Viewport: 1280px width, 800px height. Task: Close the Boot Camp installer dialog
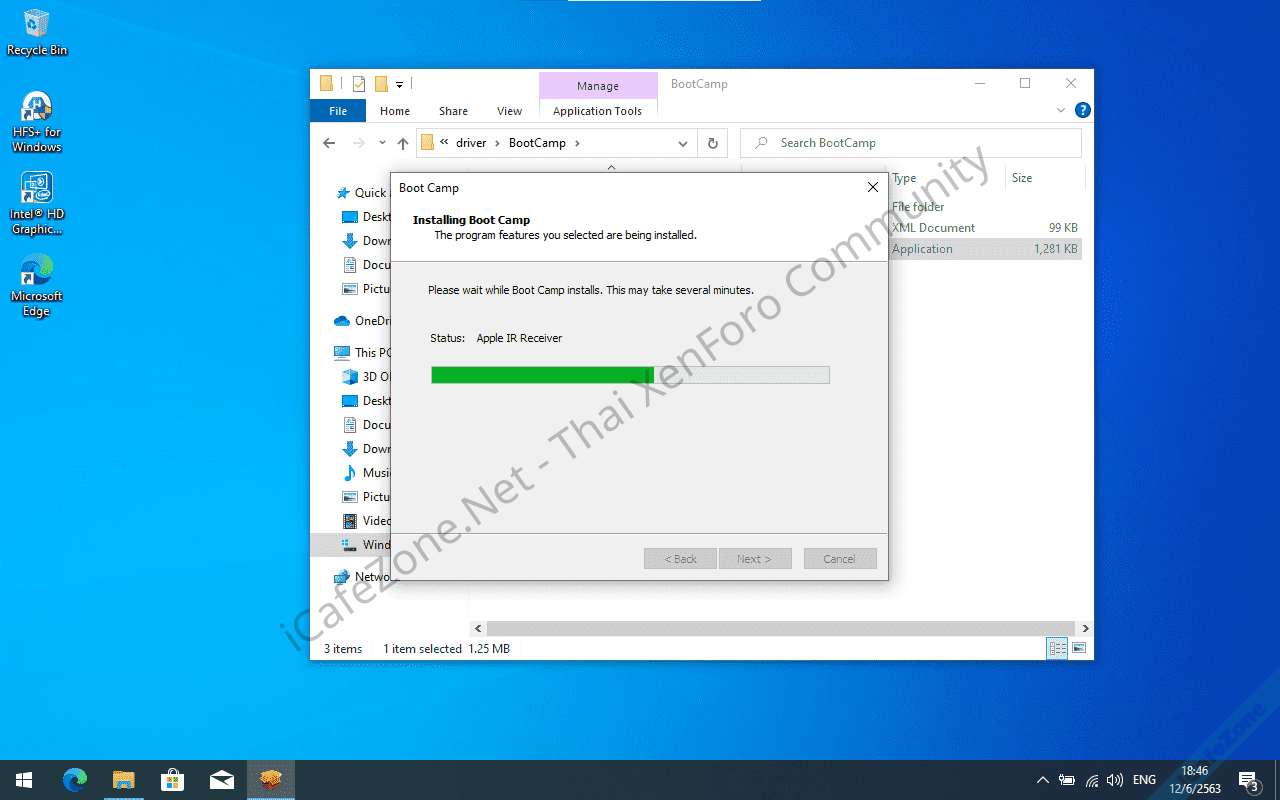872,187
